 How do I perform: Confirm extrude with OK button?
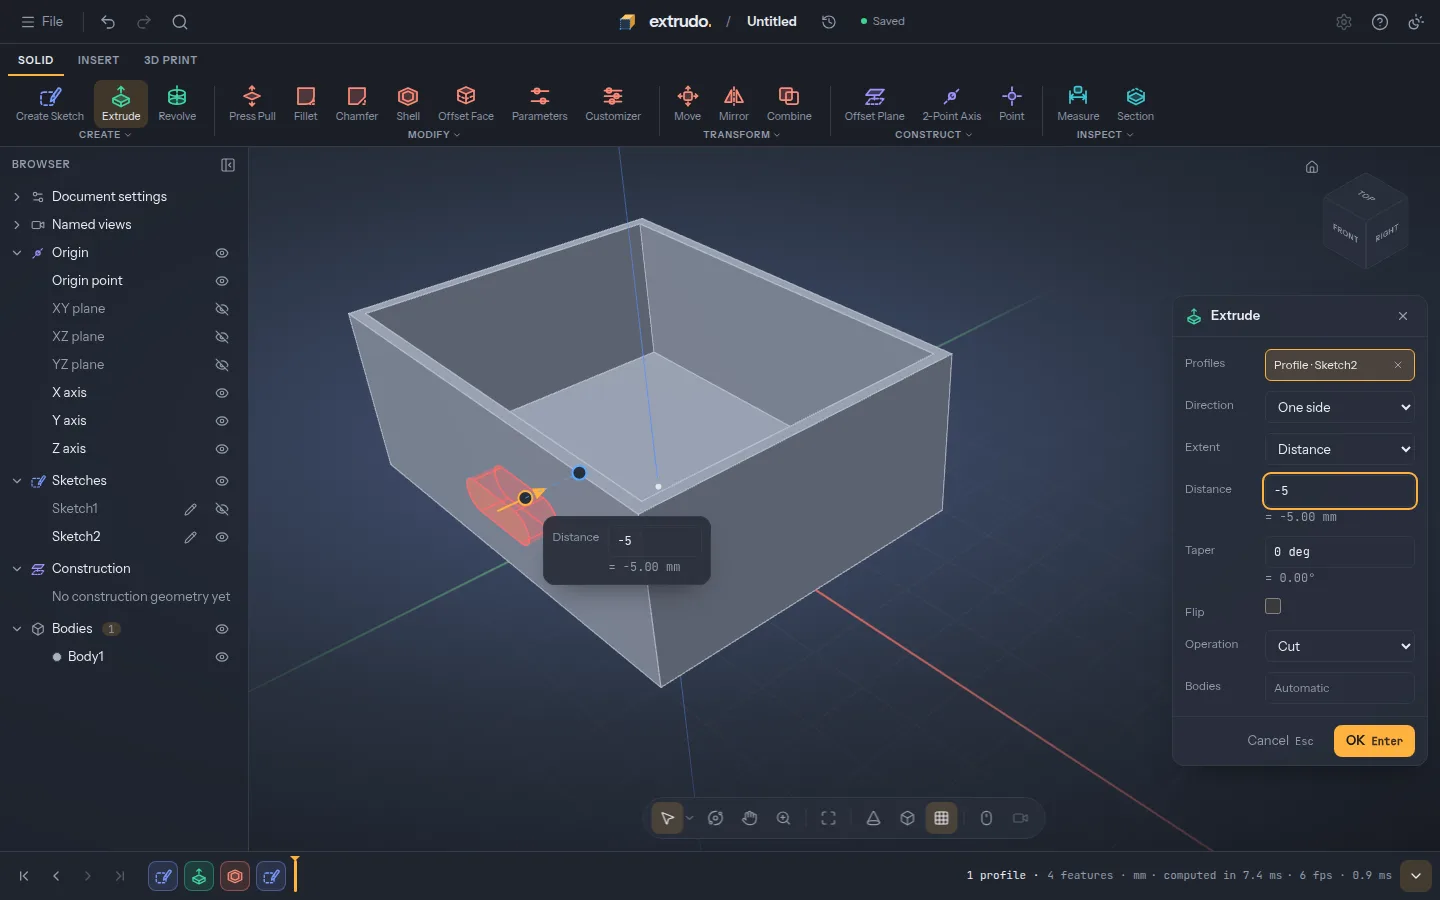pos(1374,741)
